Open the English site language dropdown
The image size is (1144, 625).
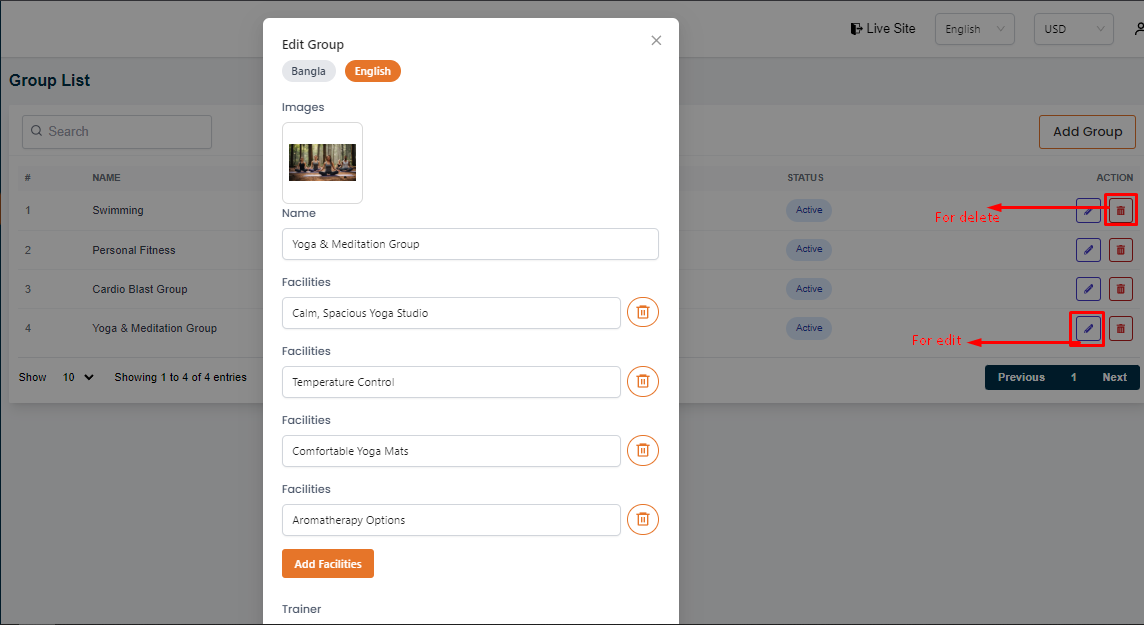(974, 29)
